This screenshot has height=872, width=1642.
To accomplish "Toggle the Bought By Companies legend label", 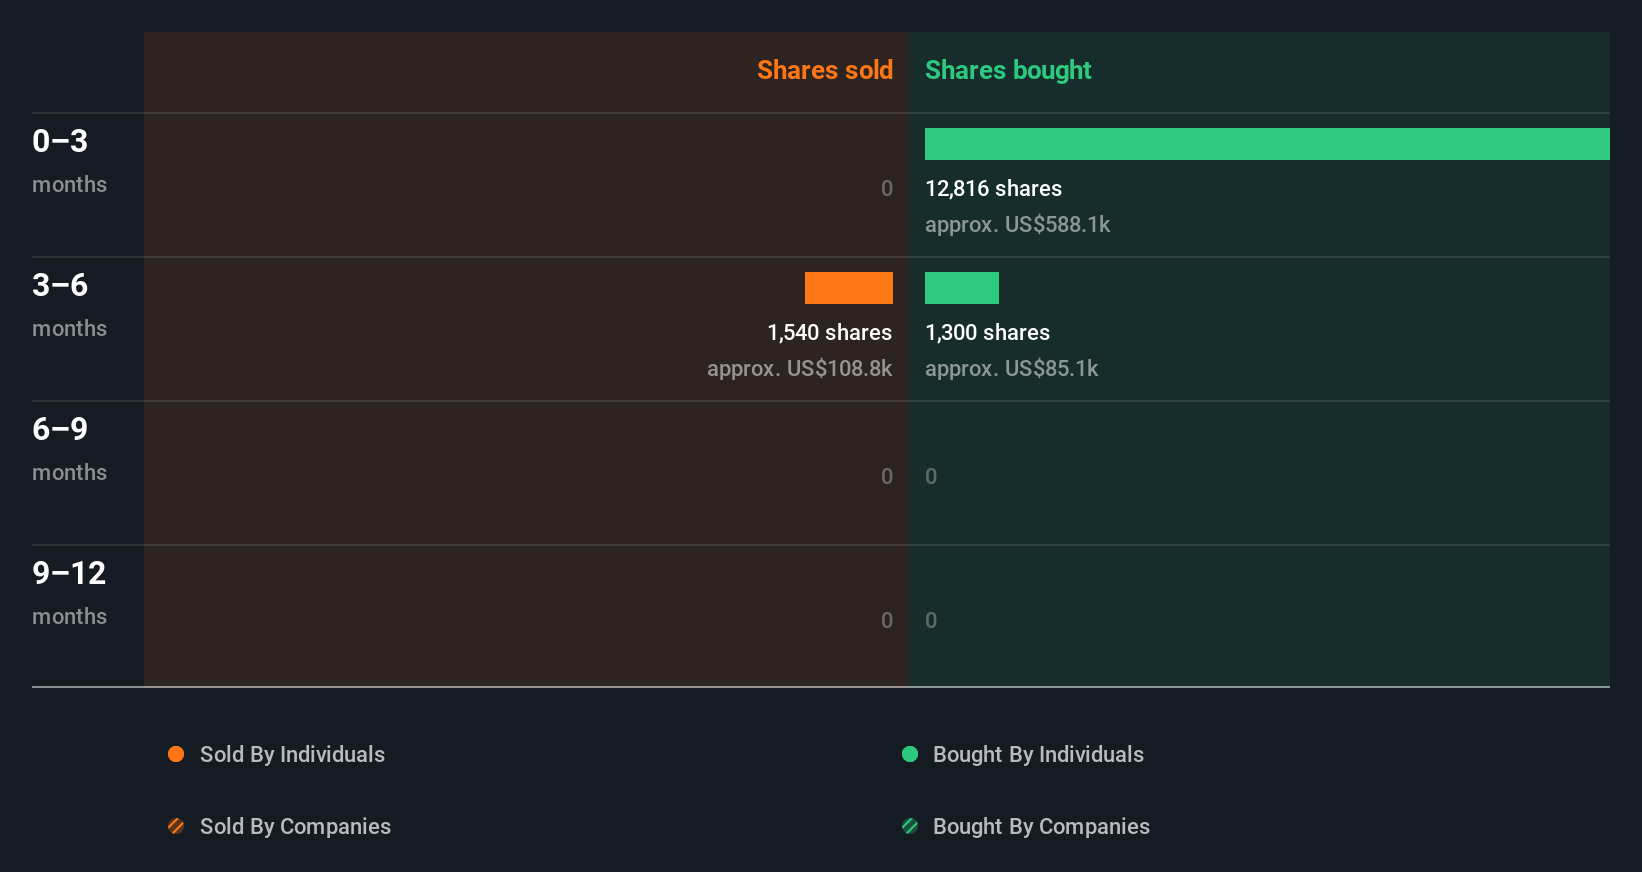I will [x=1041, y=826].
